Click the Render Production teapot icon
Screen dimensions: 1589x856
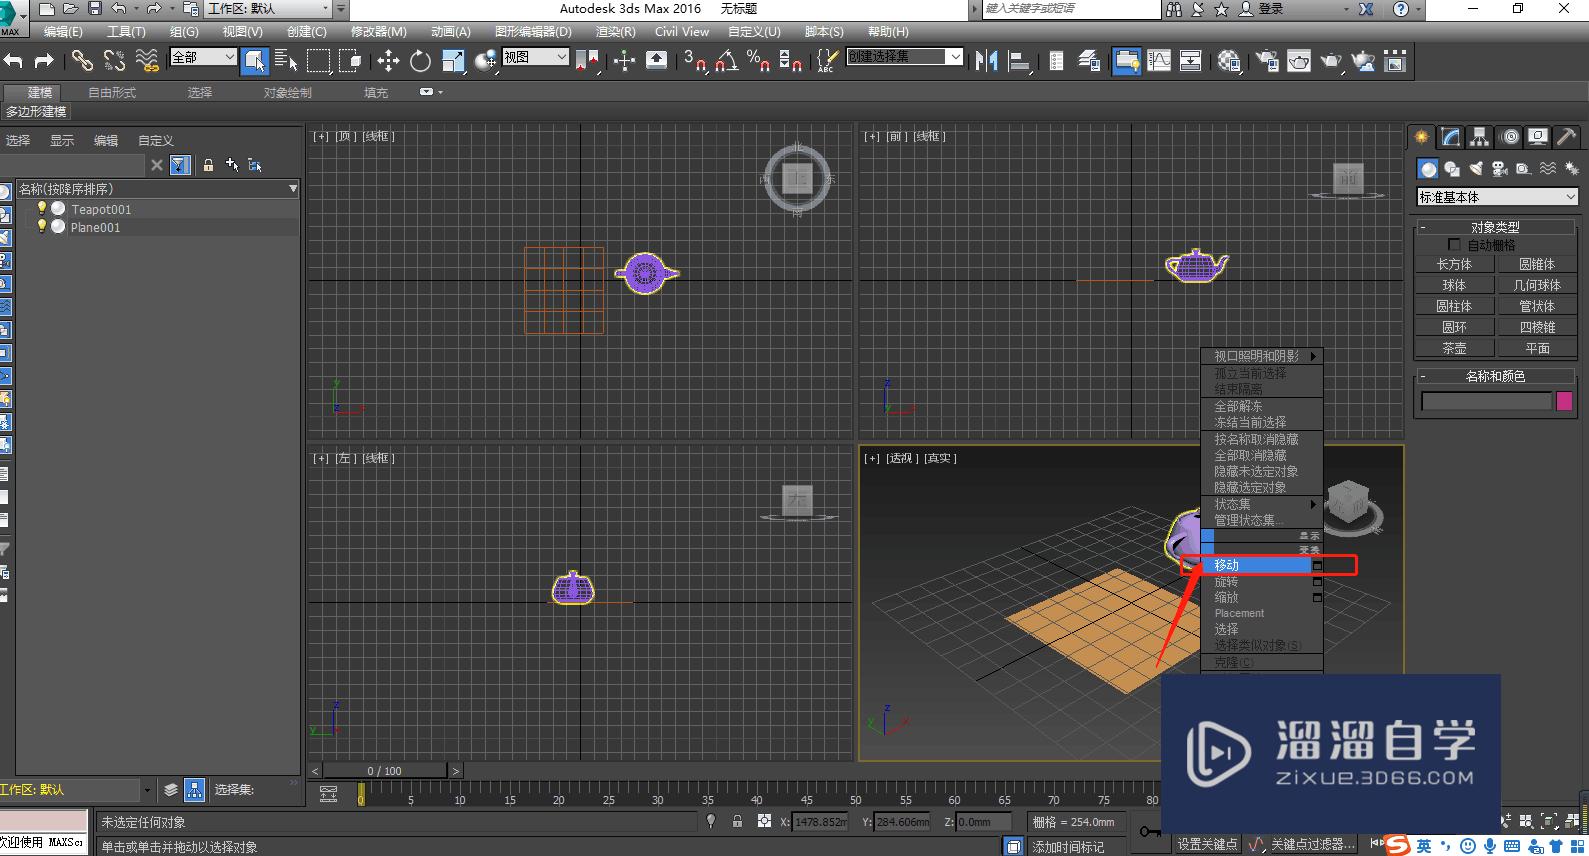tap(1331, 61)
